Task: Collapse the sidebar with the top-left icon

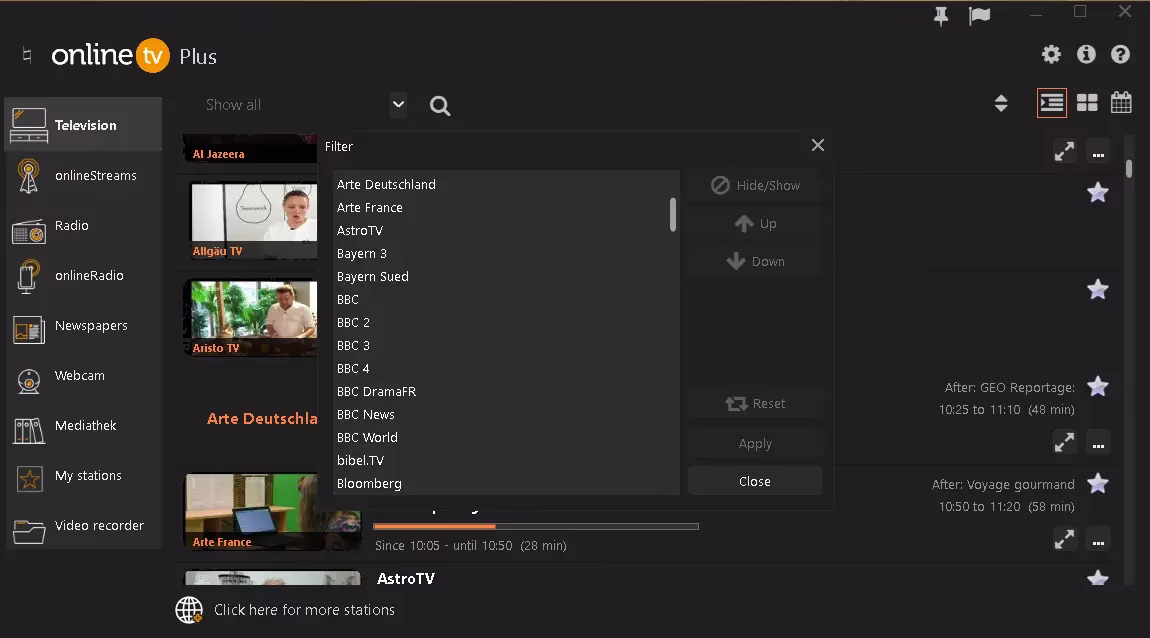Action: (27, 56)
